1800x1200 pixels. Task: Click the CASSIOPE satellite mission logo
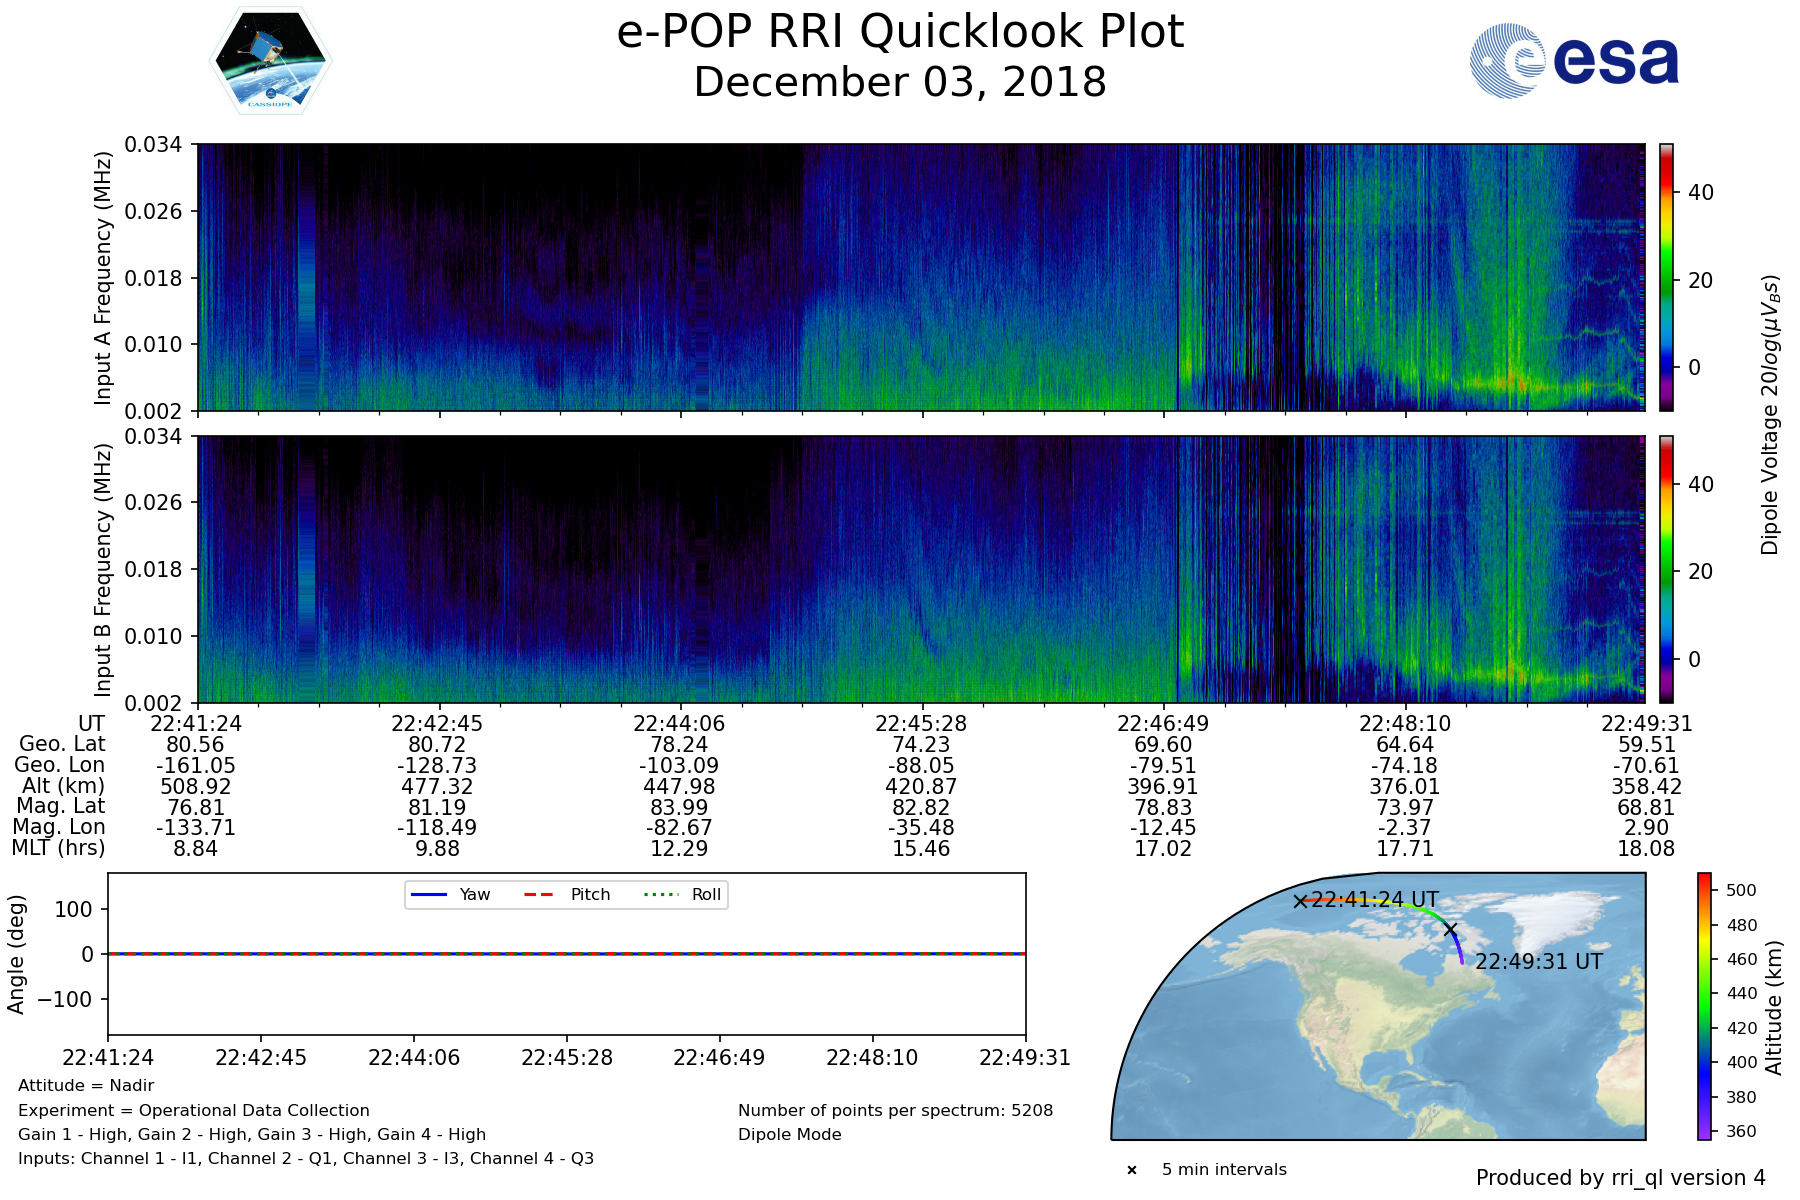pos(270,61)
